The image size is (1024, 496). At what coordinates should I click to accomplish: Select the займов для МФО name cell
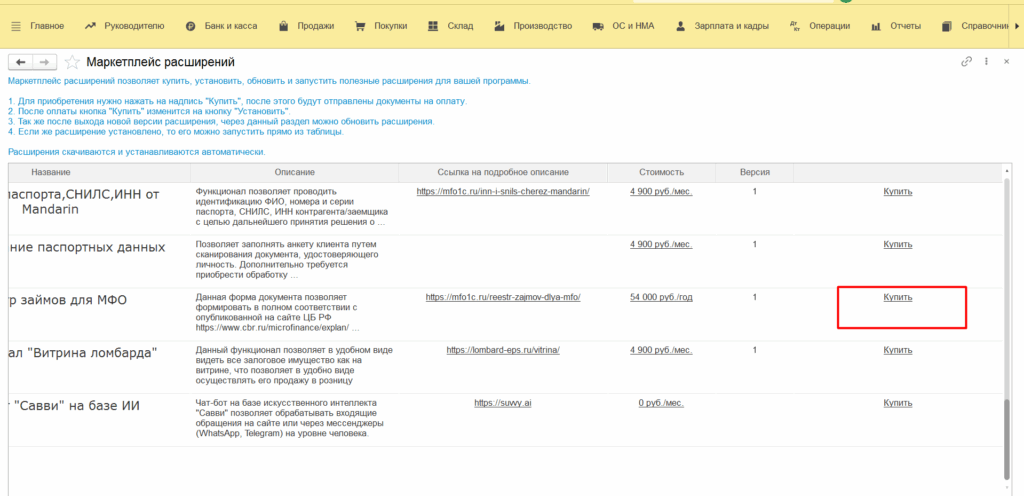tap(99, 314)
